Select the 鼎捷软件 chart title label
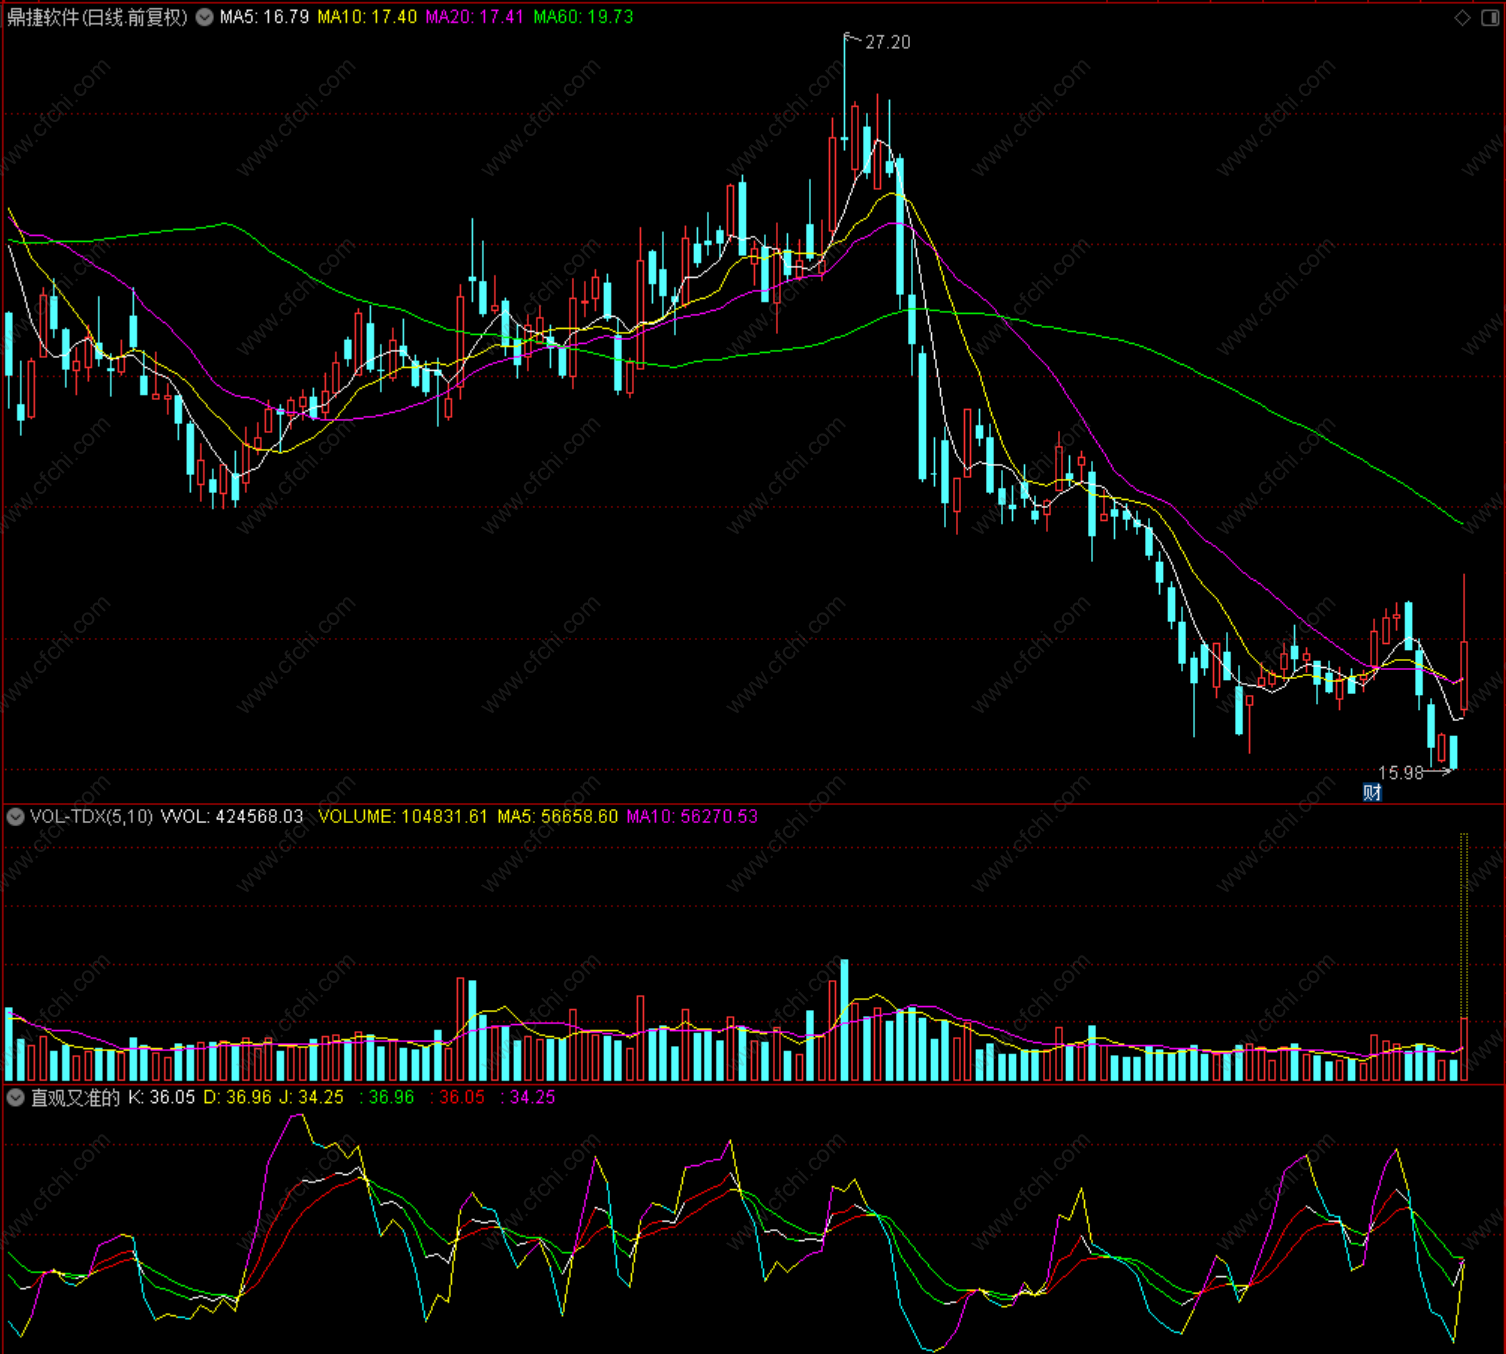Viewport: 1506px width, 1354px height. [97, 17]
